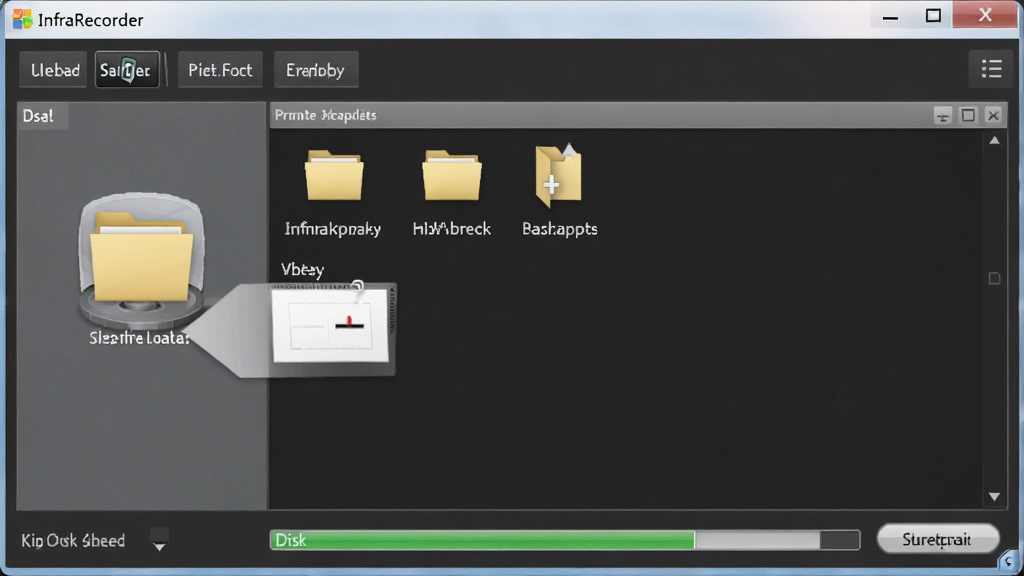
Task: Click the scrollbar up arrow
Action: [994, 140]
